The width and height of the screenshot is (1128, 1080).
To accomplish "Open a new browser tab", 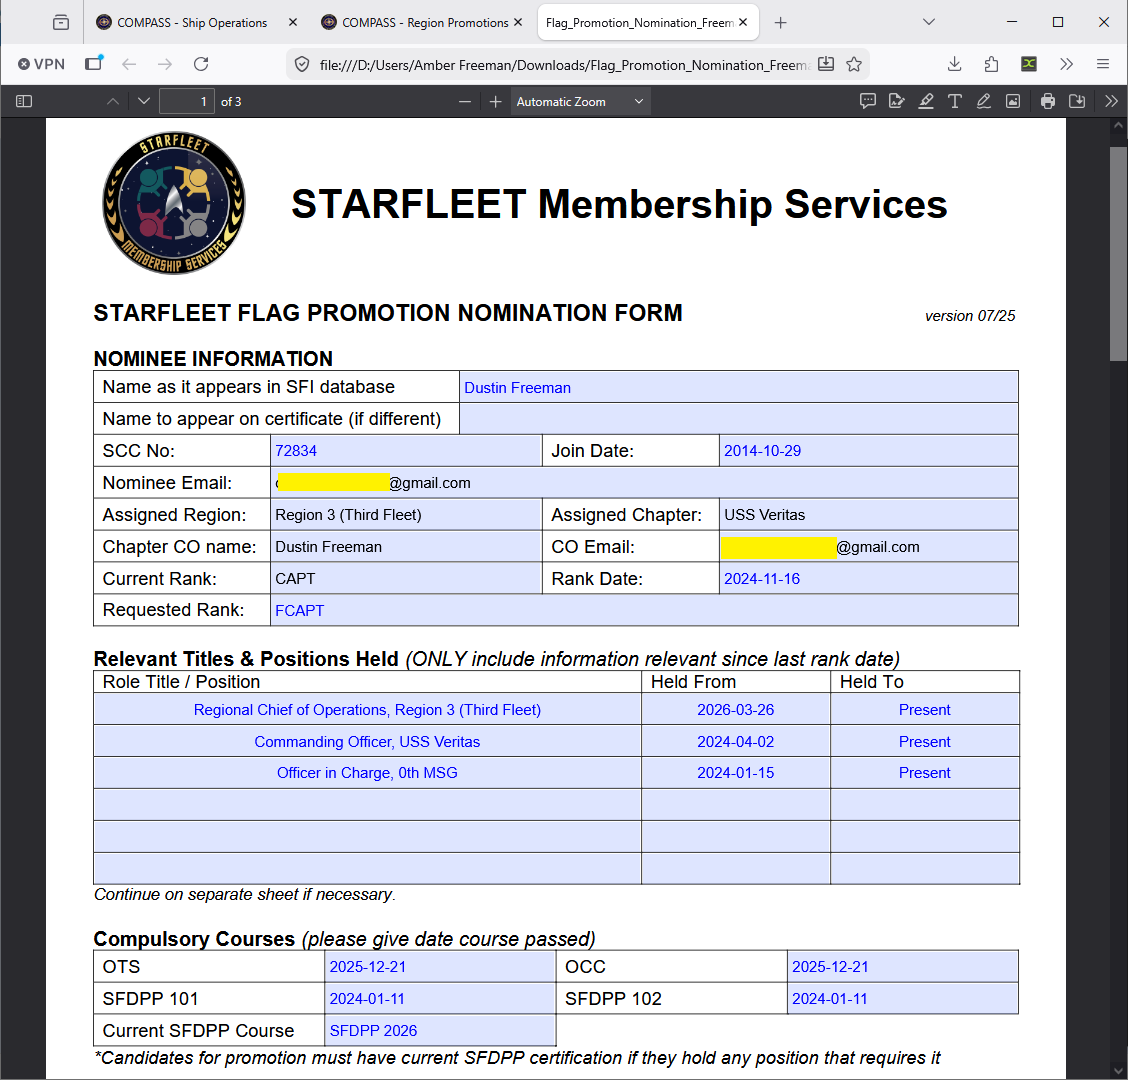I will [781, 23].
